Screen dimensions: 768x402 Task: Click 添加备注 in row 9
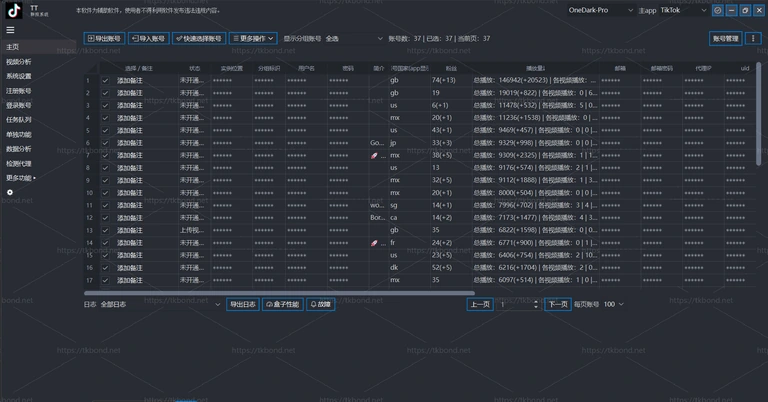pyautogui.click(x=130, y=181)
